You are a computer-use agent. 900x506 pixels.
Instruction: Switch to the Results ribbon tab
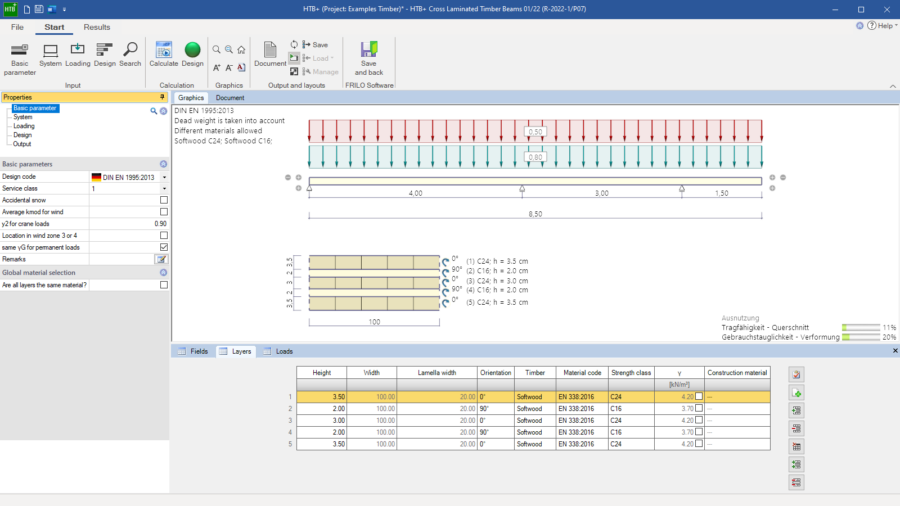click(97, 27)
